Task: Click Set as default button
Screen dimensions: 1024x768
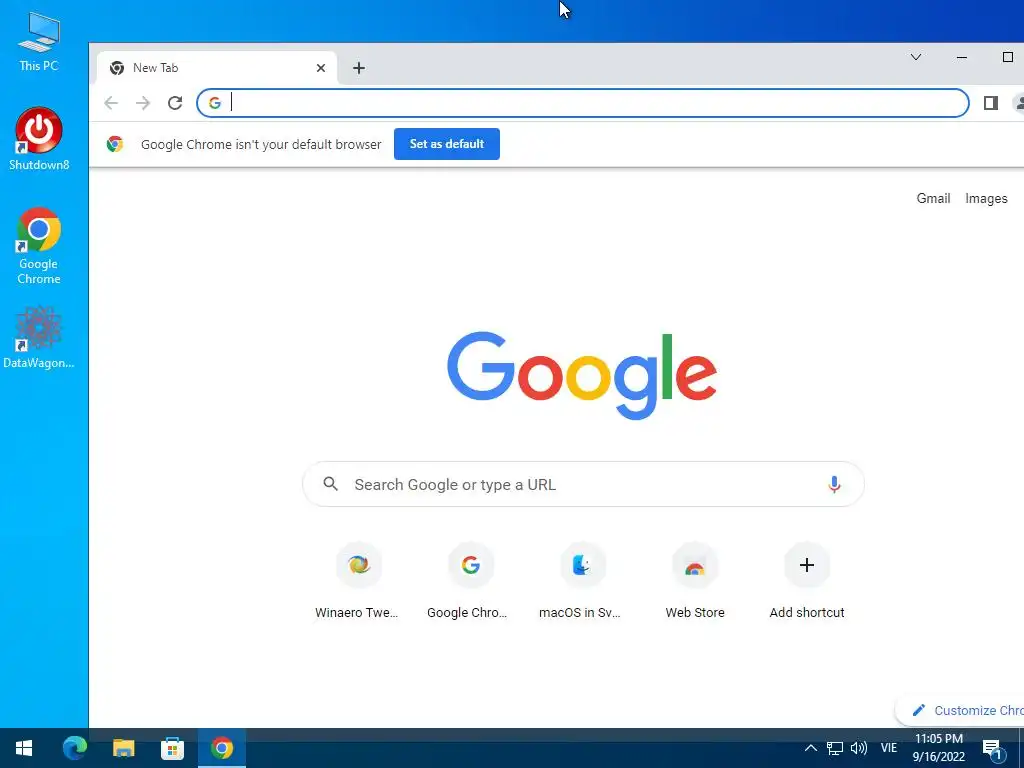Action: 447,144
